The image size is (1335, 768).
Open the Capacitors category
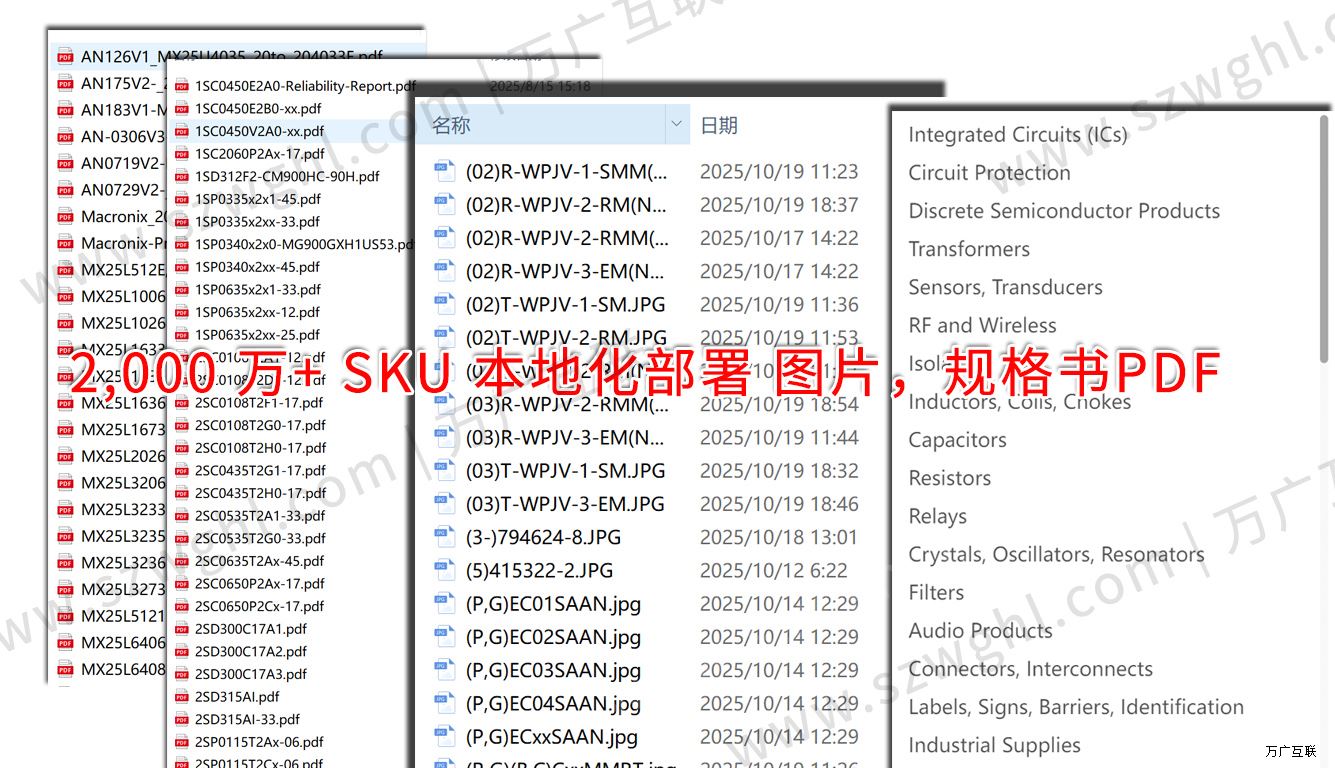957,440
